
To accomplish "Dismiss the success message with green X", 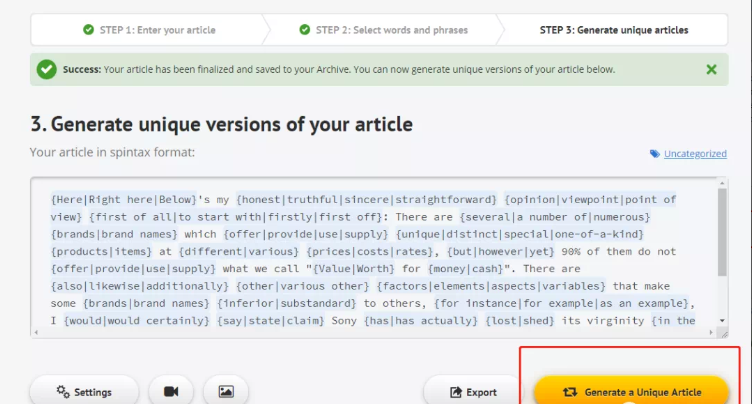I will click(x=711, y=70).
